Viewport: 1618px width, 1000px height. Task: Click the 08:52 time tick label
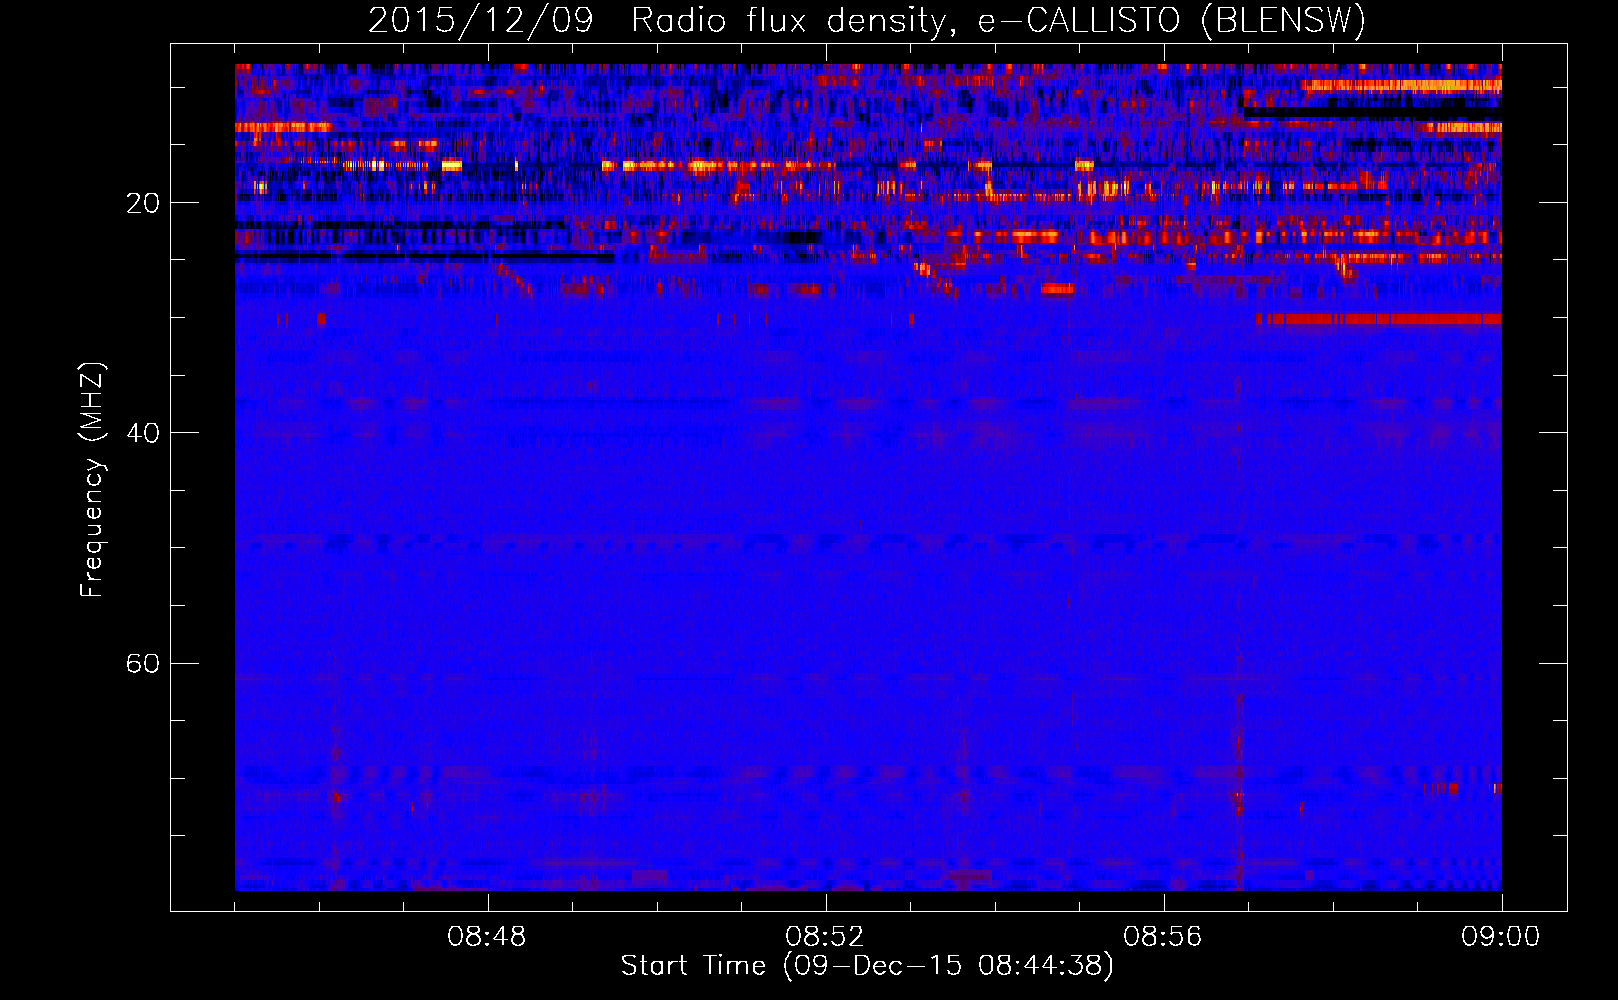click(x=825, y=937)
